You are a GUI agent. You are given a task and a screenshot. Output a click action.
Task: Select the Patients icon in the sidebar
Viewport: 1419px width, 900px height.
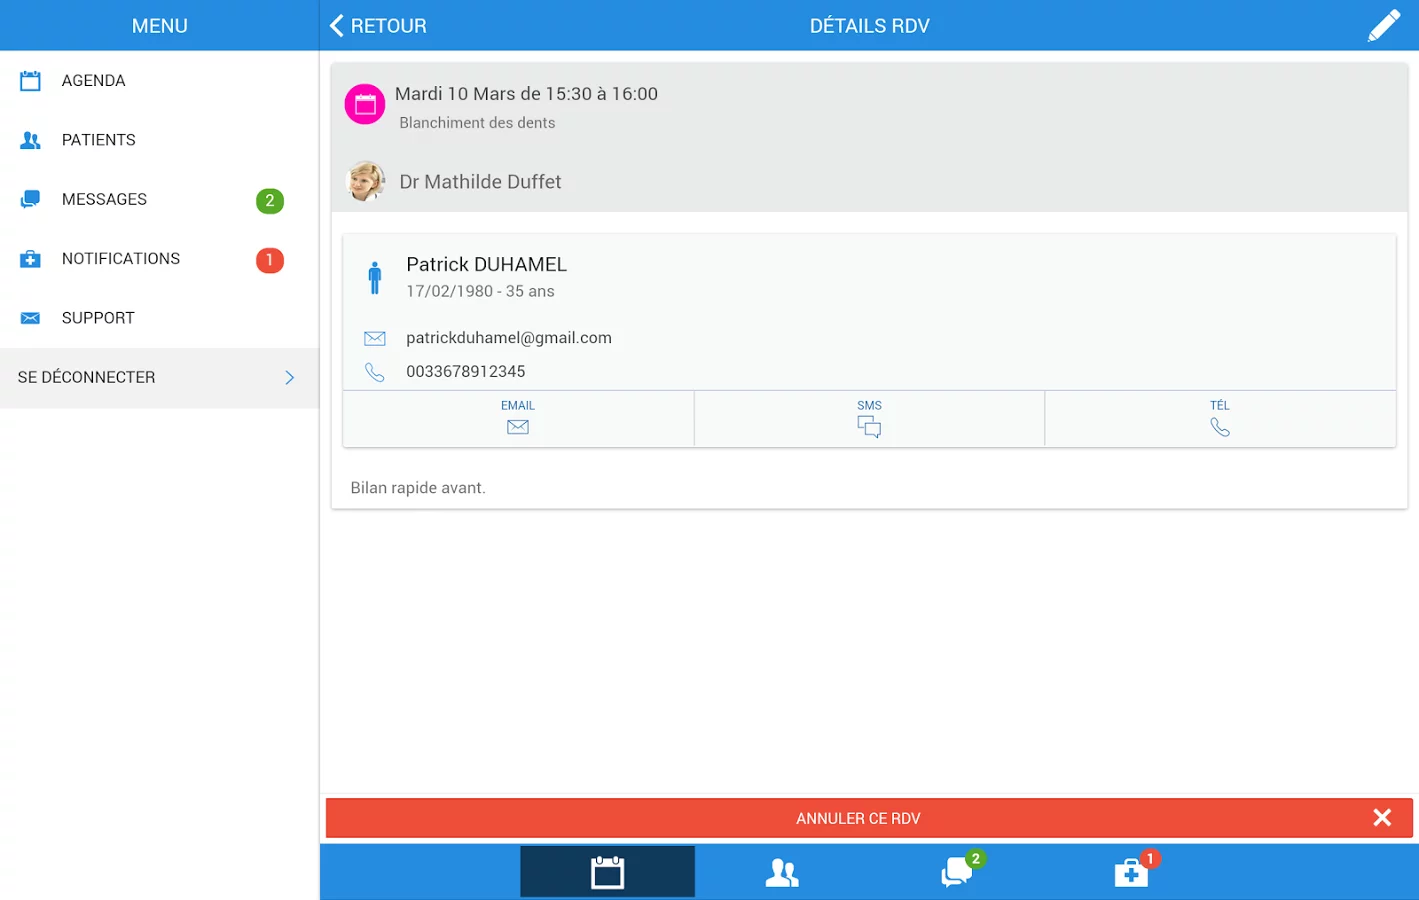pyautogui.click(x=30, y=139)
